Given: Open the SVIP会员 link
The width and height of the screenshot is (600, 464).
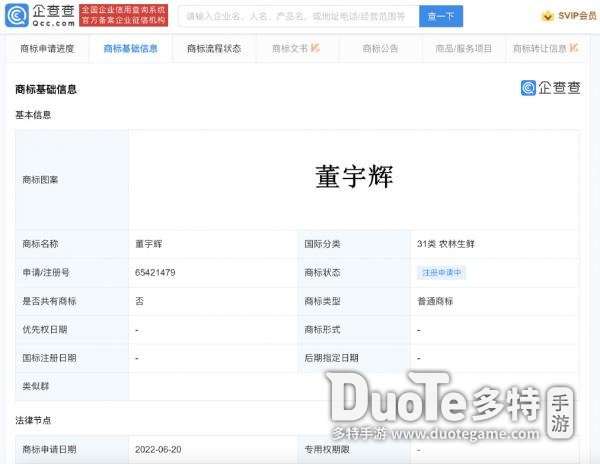Looking at the screenshot, I should pyautogui.click(x=577, y=16).
